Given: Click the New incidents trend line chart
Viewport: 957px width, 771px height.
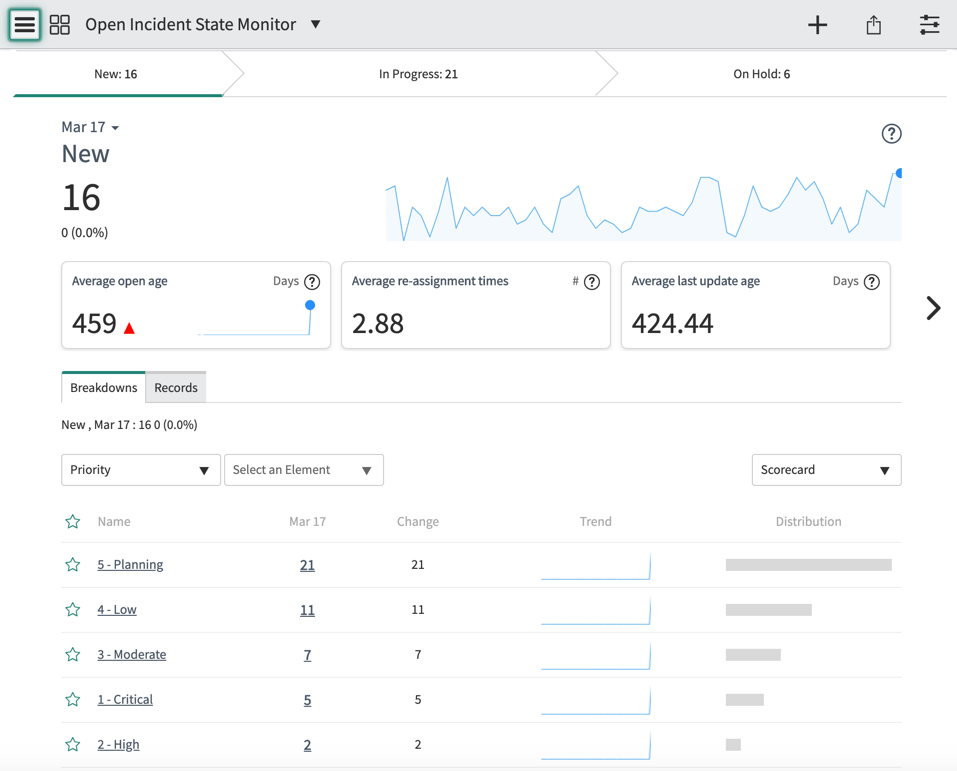Looking at the screenshot, I should coord(643,205).
